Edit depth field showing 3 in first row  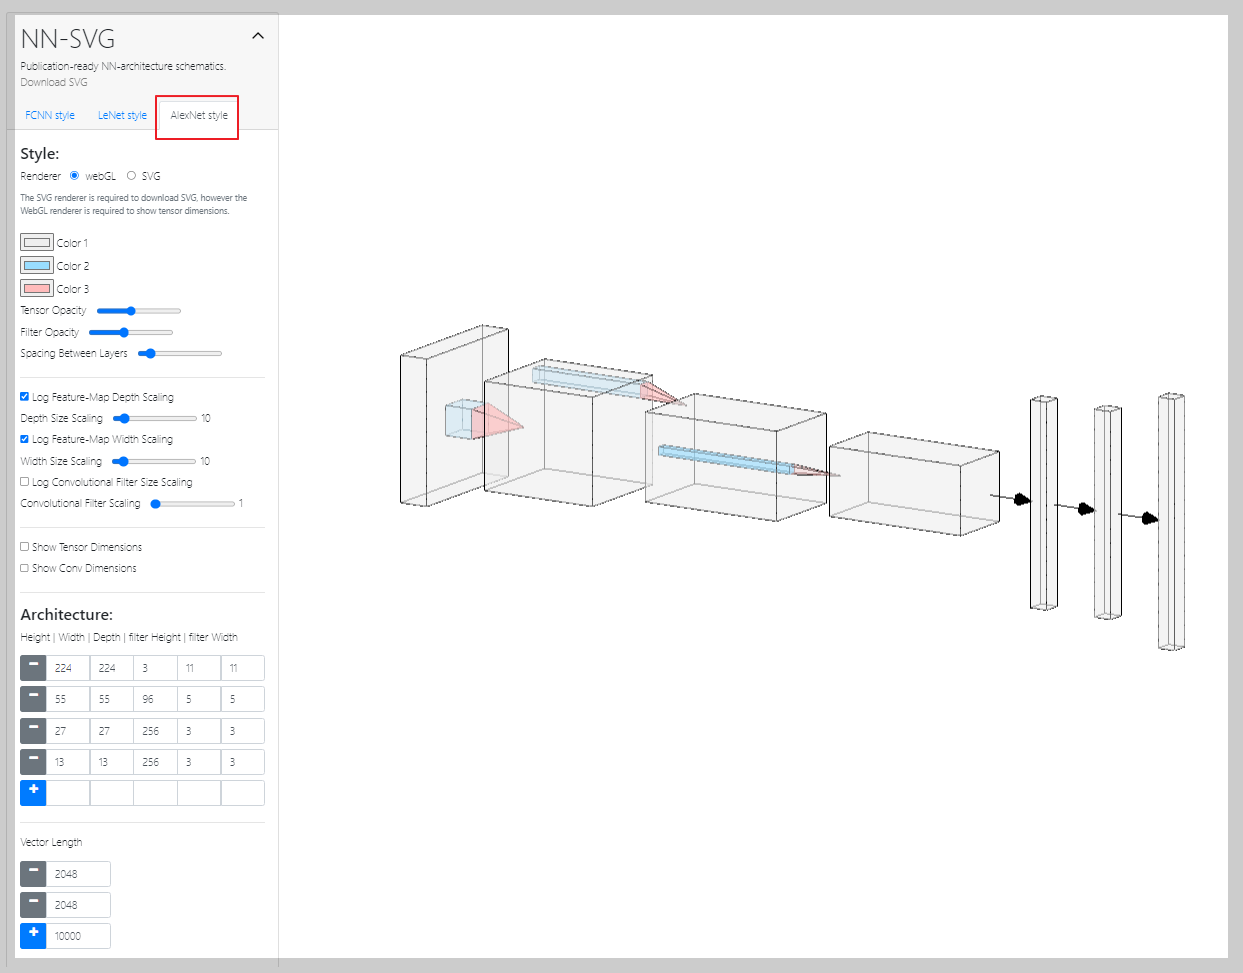pyautogui.click(x=155, y=667)
